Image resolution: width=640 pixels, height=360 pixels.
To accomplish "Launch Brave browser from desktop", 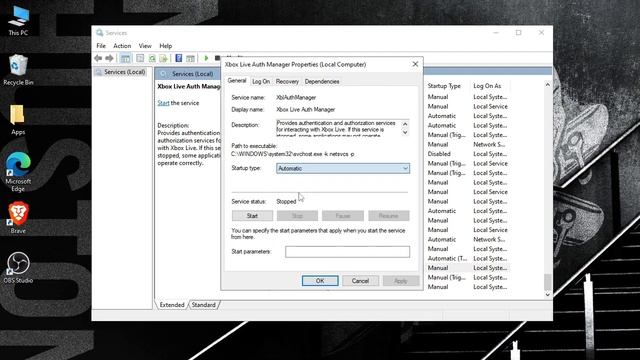I will (18, 218).
